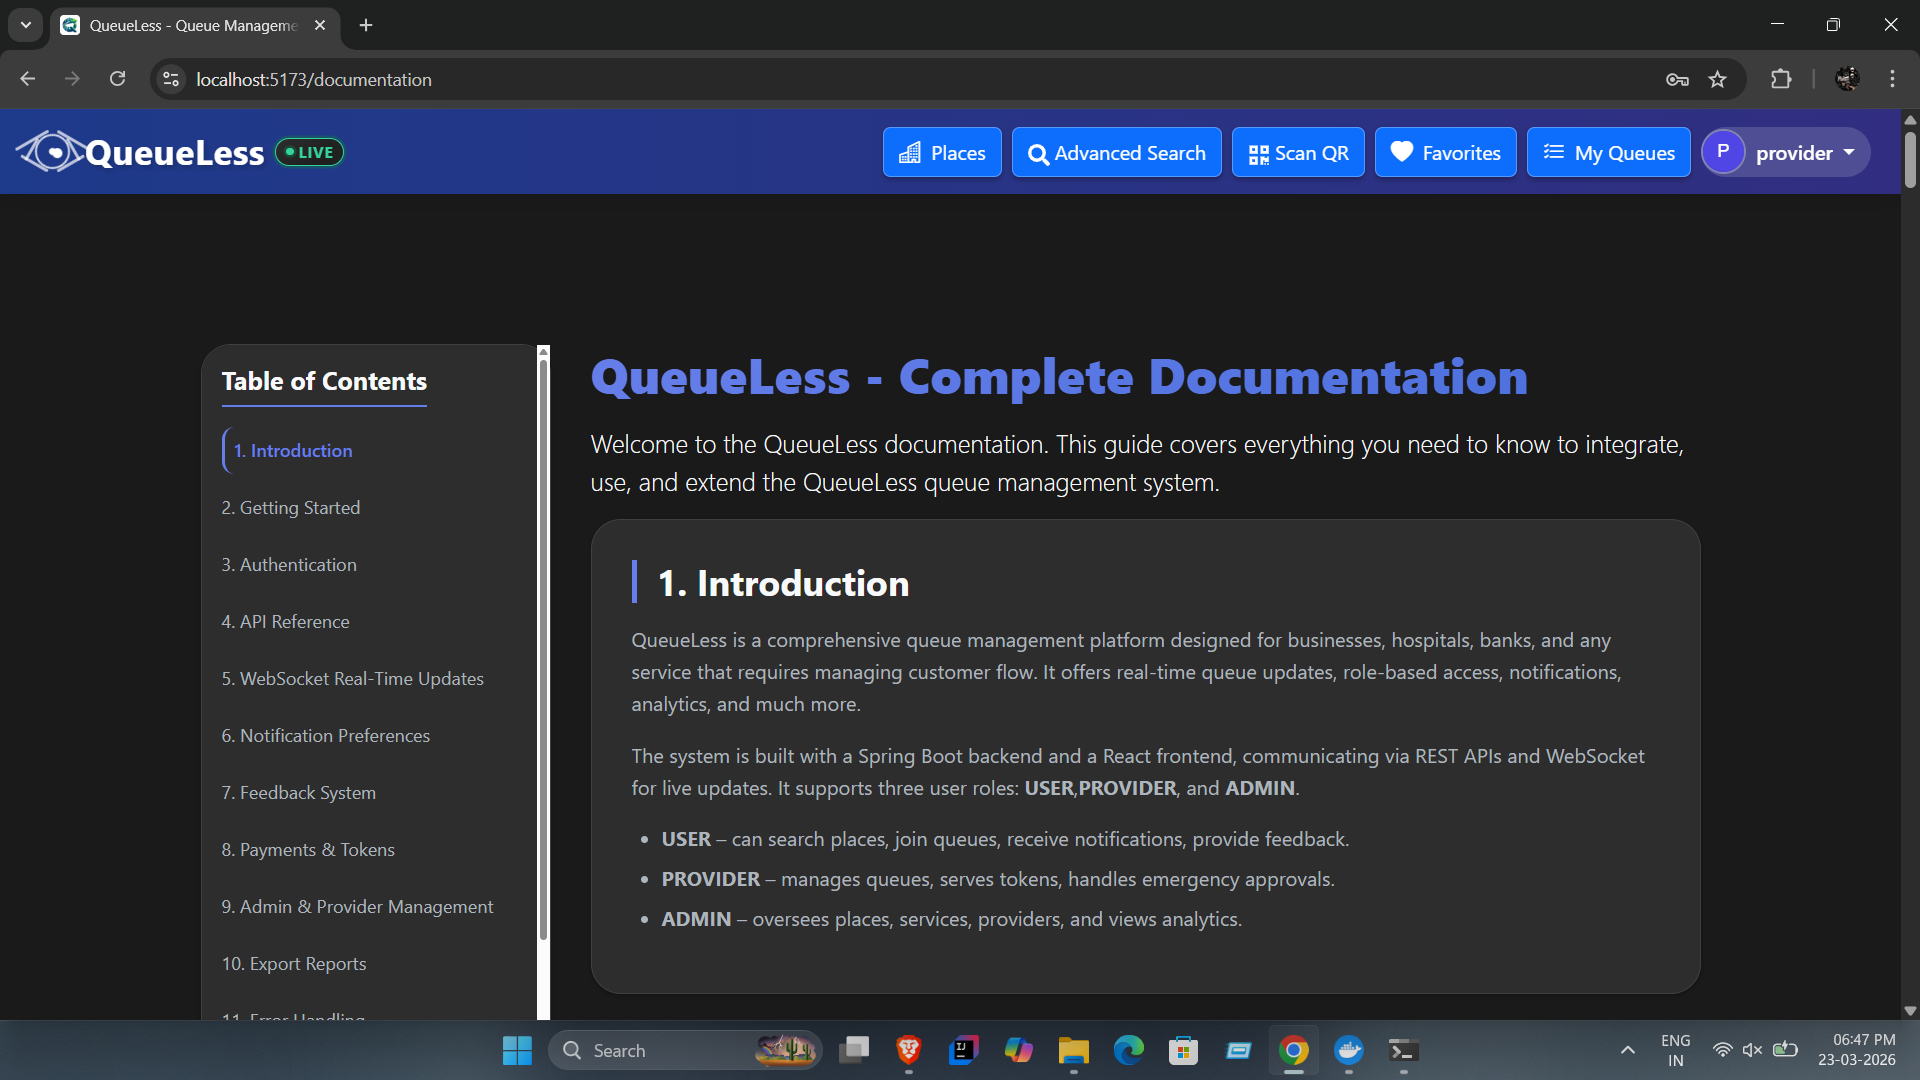The height and width of the screenshot is (1080, 1920).
Task: Open the Windows Start menu
Action: tap(517, 1050)
